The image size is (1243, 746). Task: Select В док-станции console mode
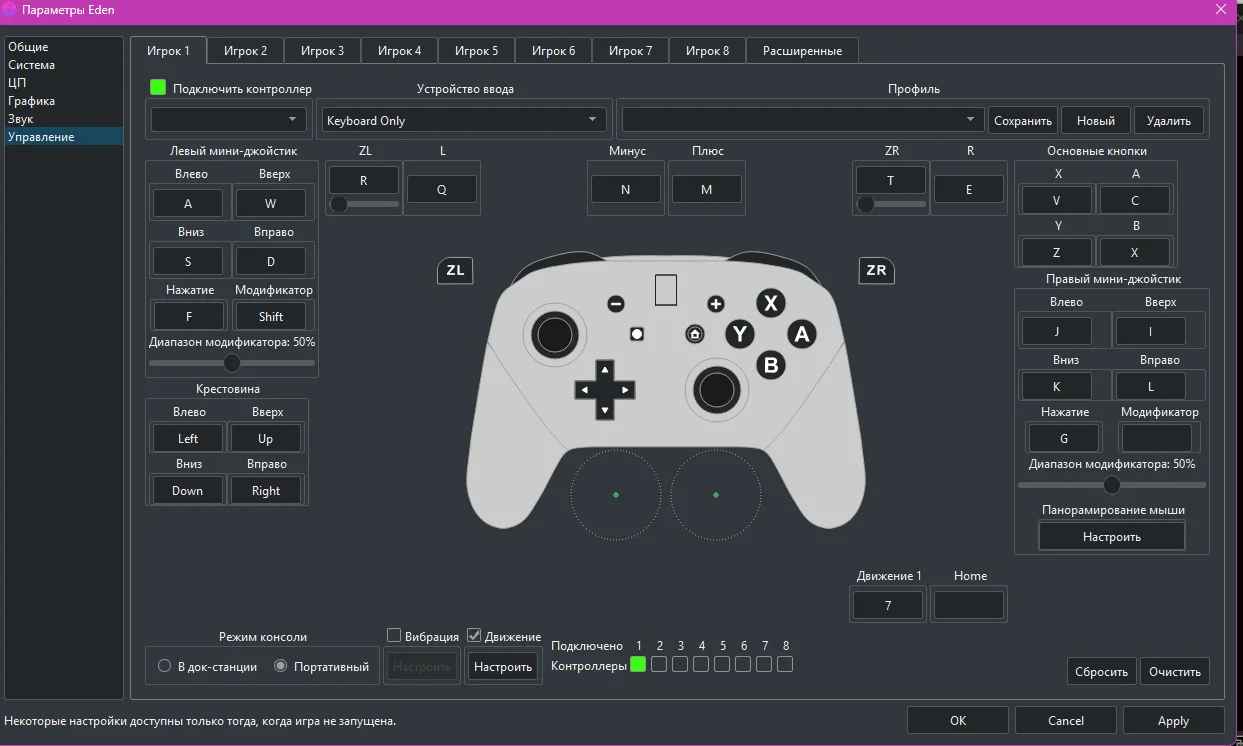click(x=165, y=666)
